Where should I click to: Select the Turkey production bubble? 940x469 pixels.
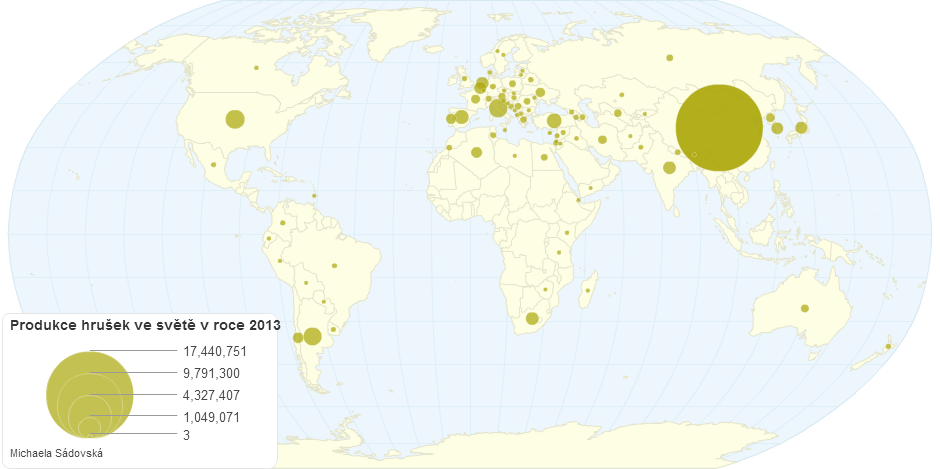[553, 122]
